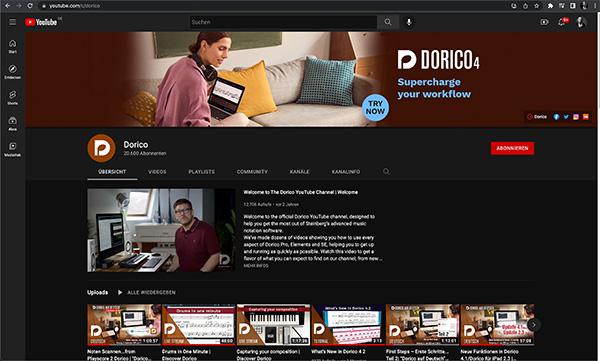
Task: Switch to the VIDEOS tab
Action: (157, 172)
